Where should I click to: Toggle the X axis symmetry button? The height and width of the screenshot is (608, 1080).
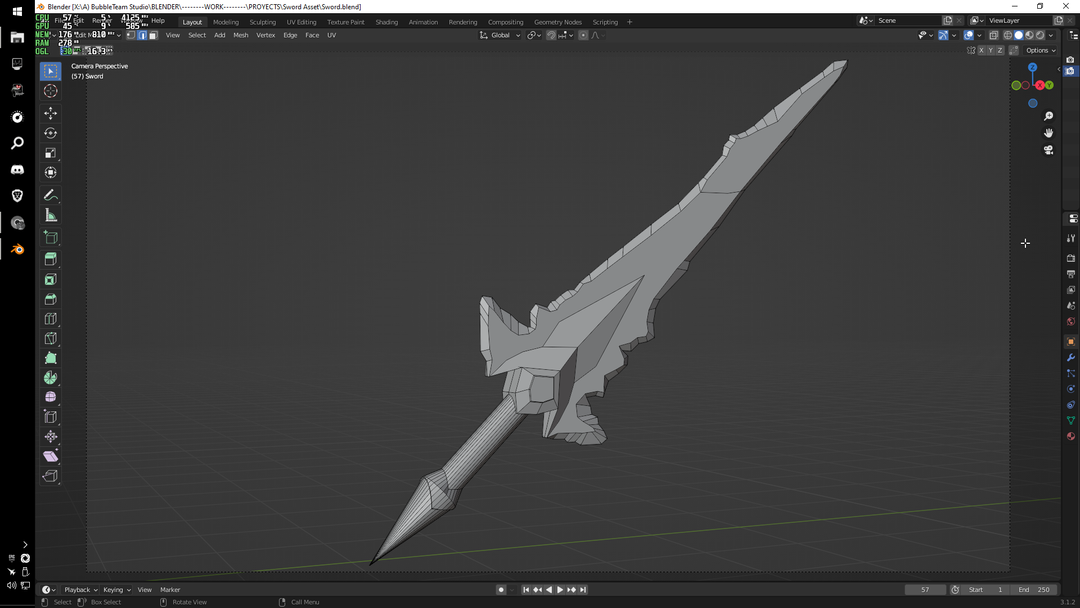click(982, 50)
